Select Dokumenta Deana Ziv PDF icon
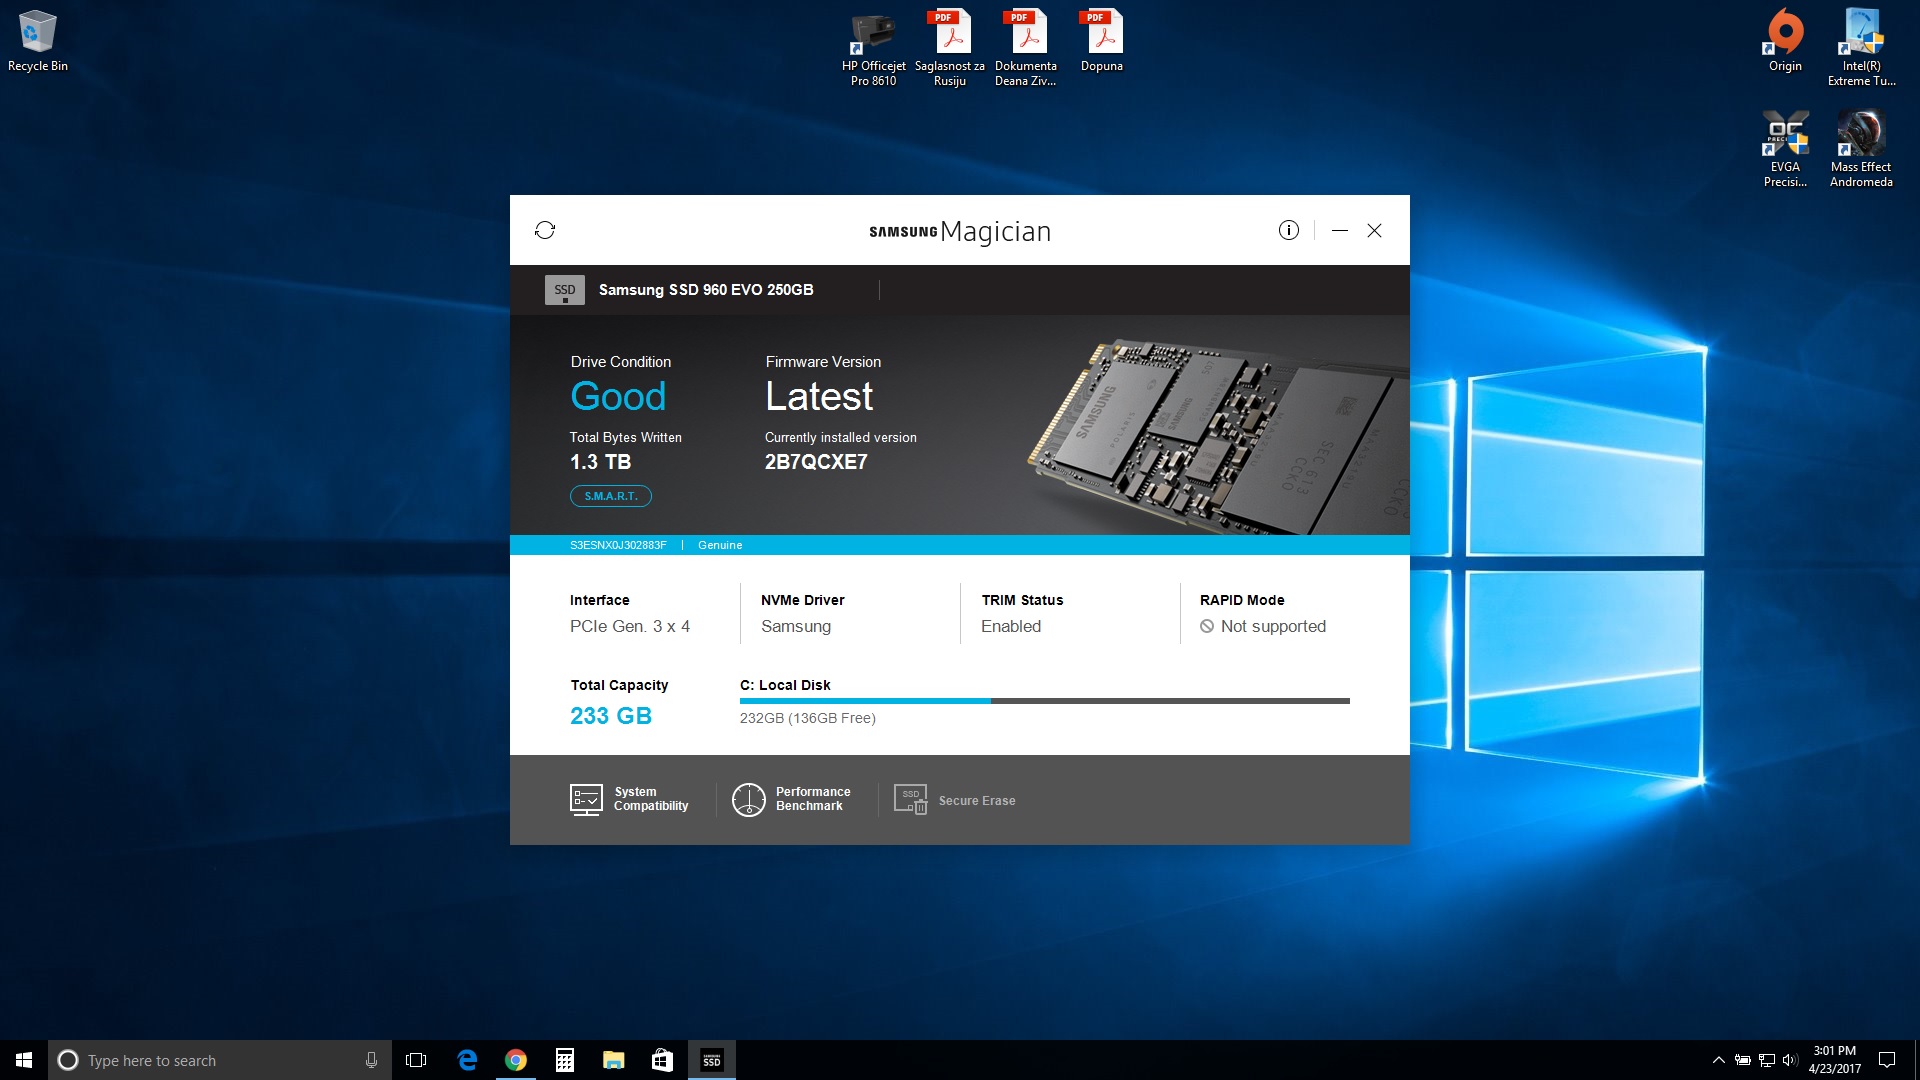The image size is (1920, 1080). 1026,48
